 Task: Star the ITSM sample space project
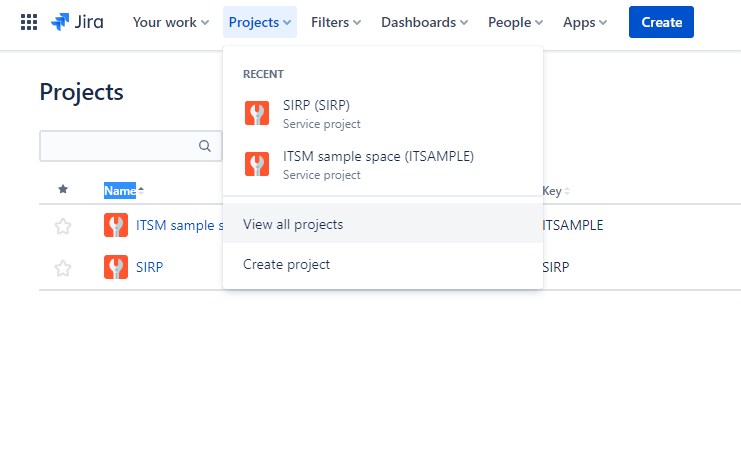click(63, 226)
